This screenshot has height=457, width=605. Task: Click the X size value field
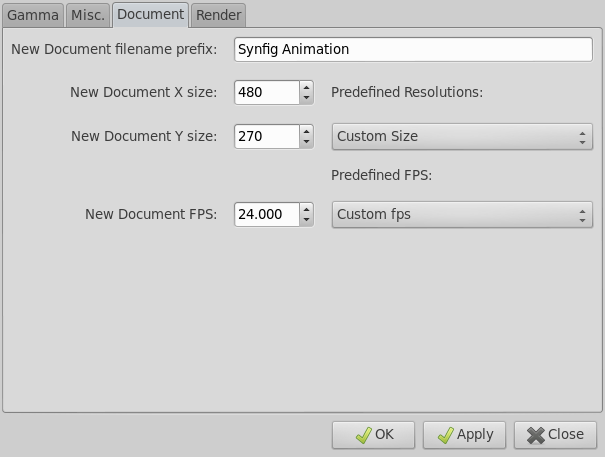point(267,92)
